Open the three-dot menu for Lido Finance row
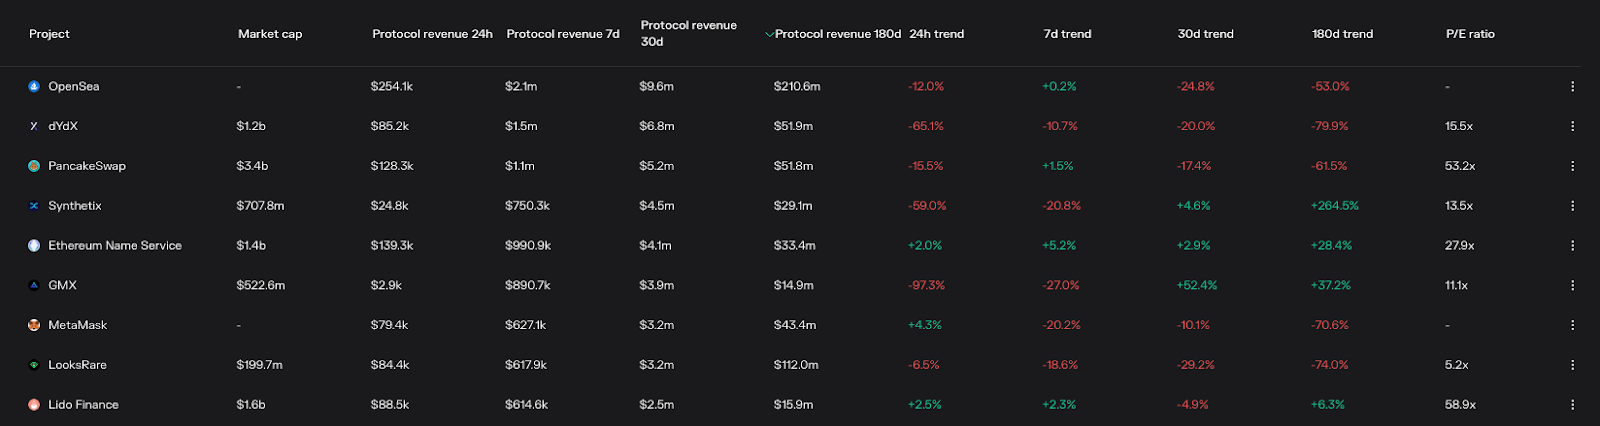The width and height of the screenshot is (1600, 426). click(x=1572, y=405)
